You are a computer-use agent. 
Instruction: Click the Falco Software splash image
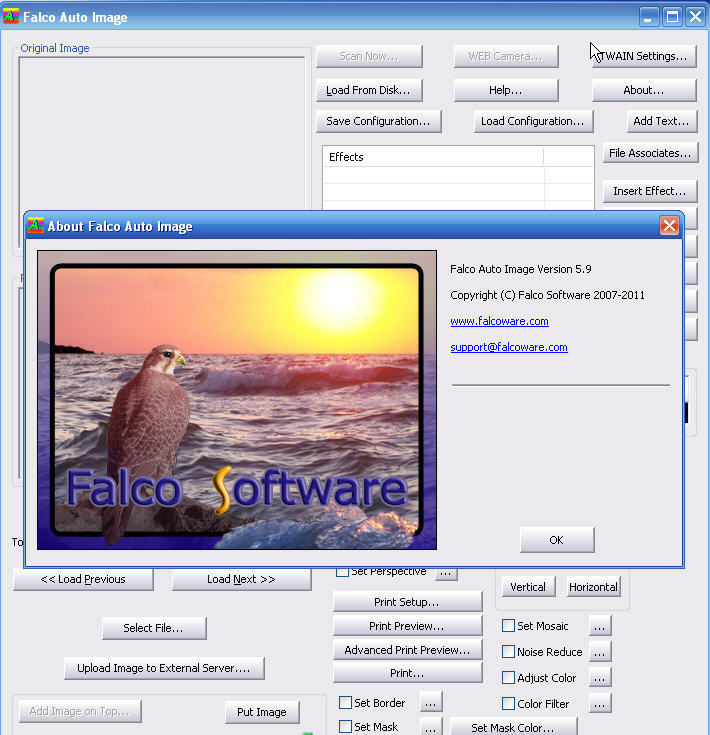[237, 400]
